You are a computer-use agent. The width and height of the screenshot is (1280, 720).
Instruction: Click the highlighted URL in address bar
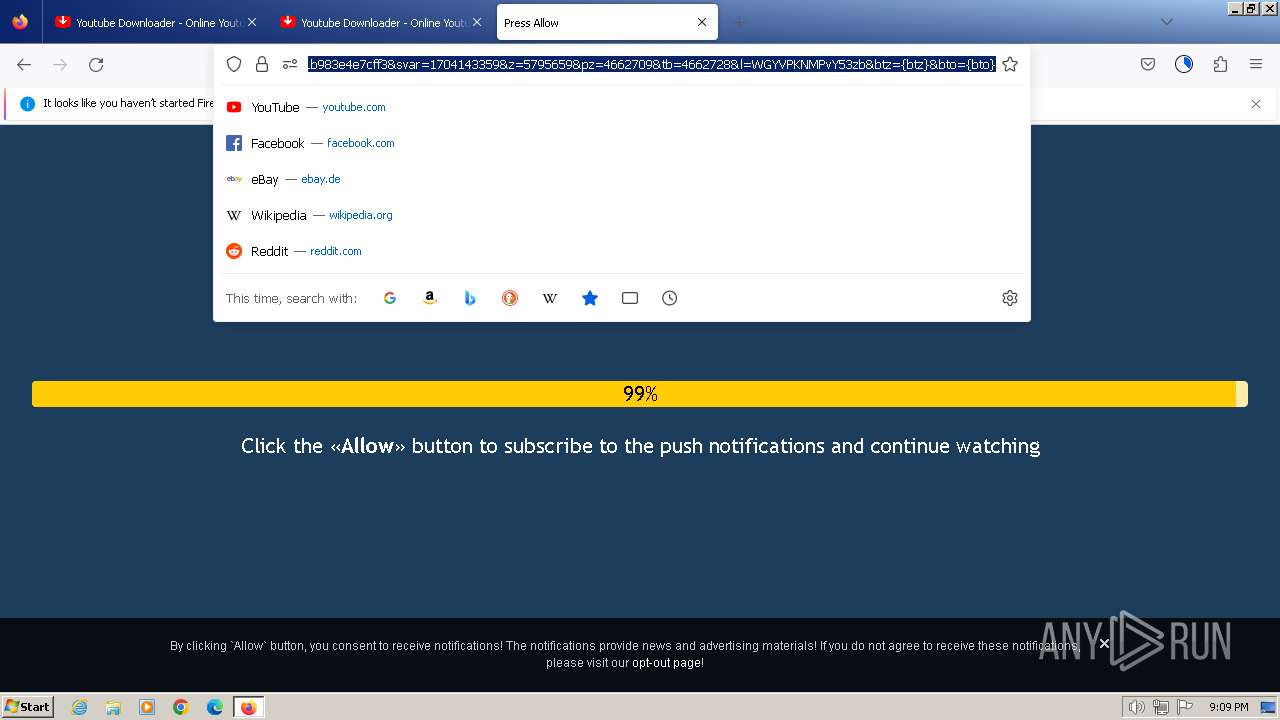tap(651, 64)
